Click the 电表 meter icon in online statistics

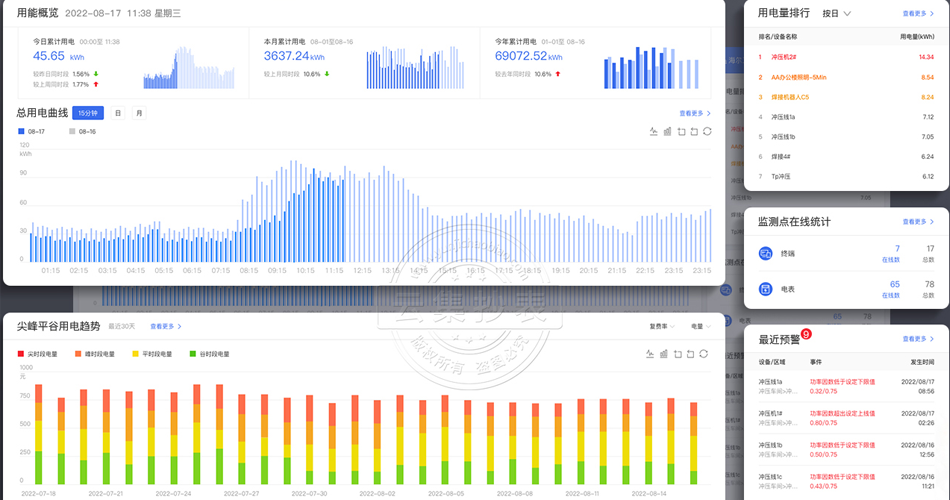pos(766,289)
